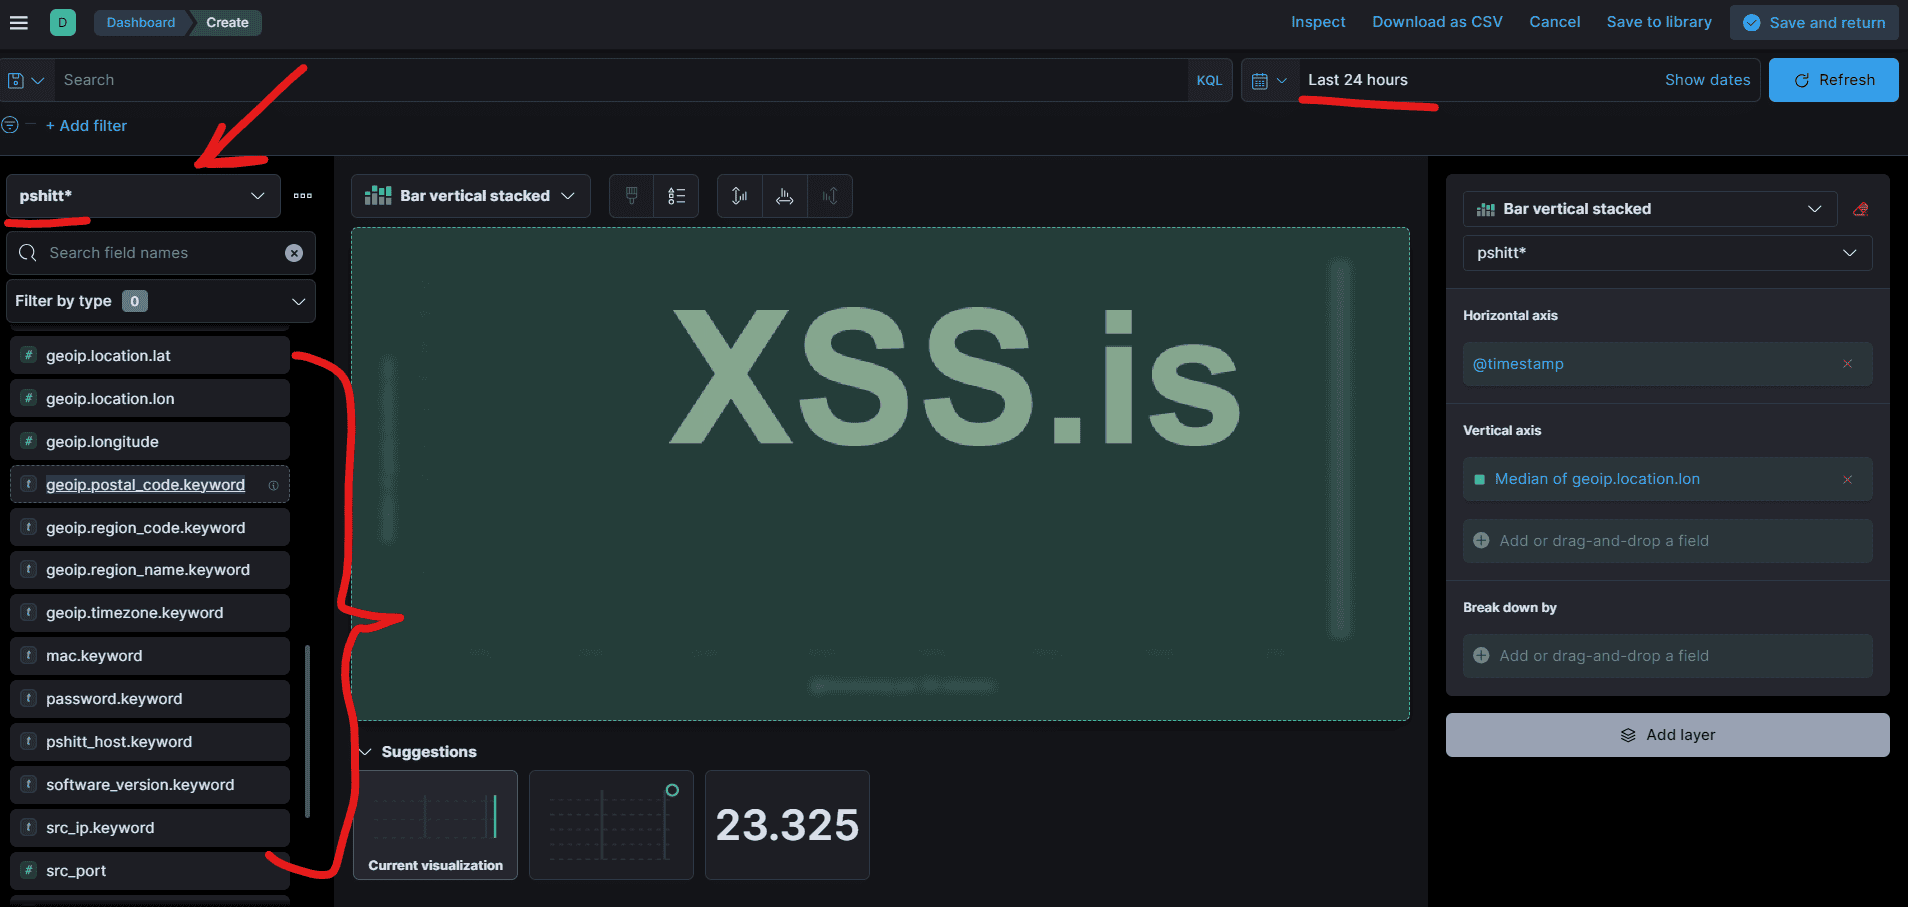Open the calendar quick date menu
Screen dimensions: 1908x907
1269,80
